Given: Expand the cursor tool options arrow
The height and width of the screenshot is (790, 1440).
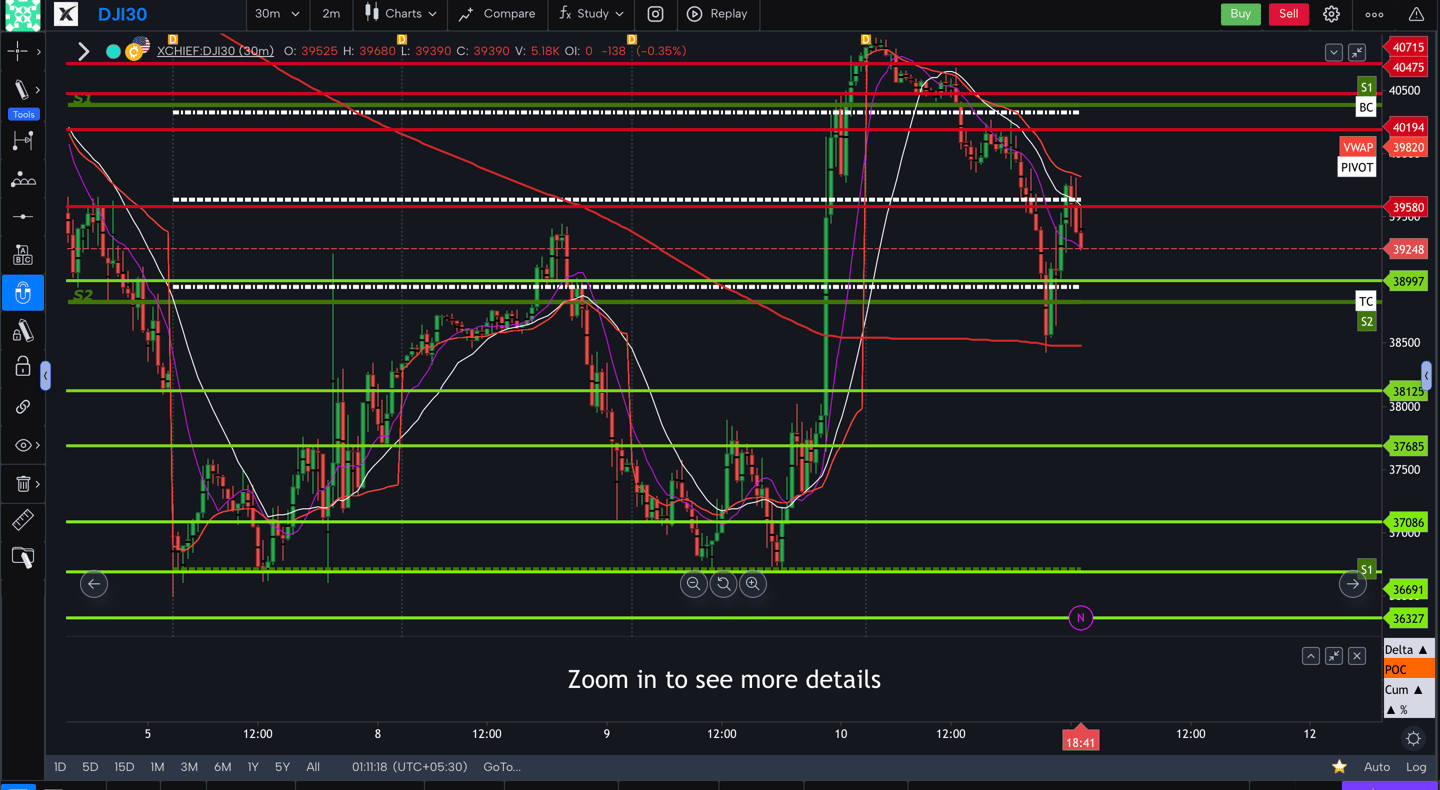Looking at the screenshot, I should point(38,51).
